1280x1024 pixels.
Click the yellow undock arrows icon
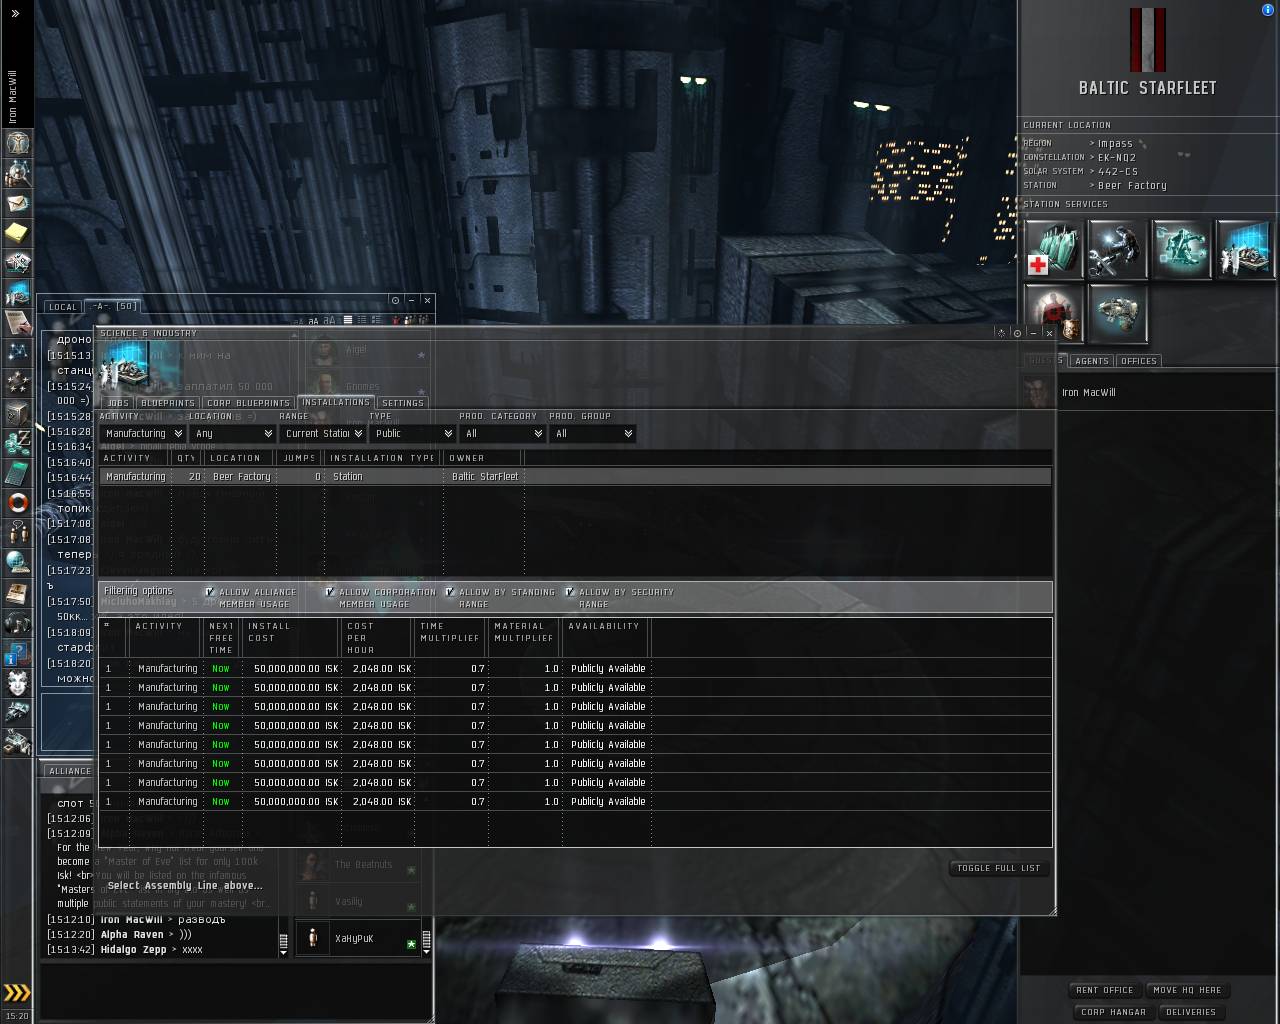(17, 992)
